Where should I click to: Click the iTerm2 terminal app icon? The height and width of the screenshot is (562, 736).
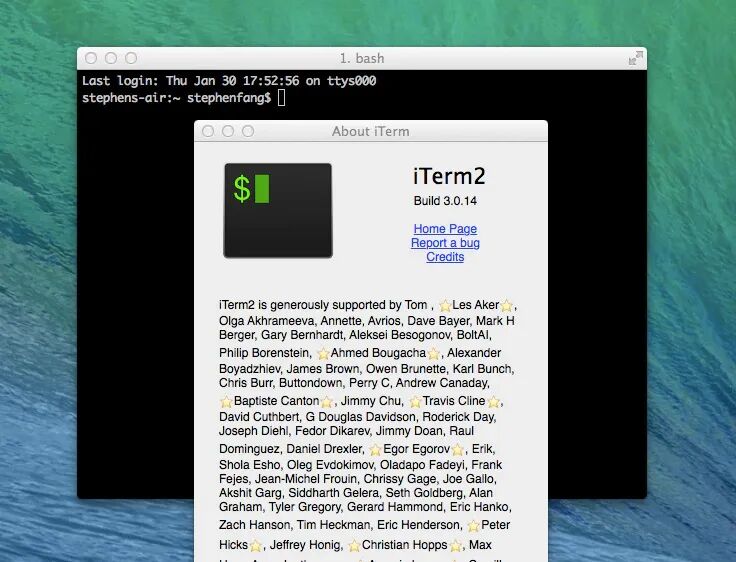point(278,210)
